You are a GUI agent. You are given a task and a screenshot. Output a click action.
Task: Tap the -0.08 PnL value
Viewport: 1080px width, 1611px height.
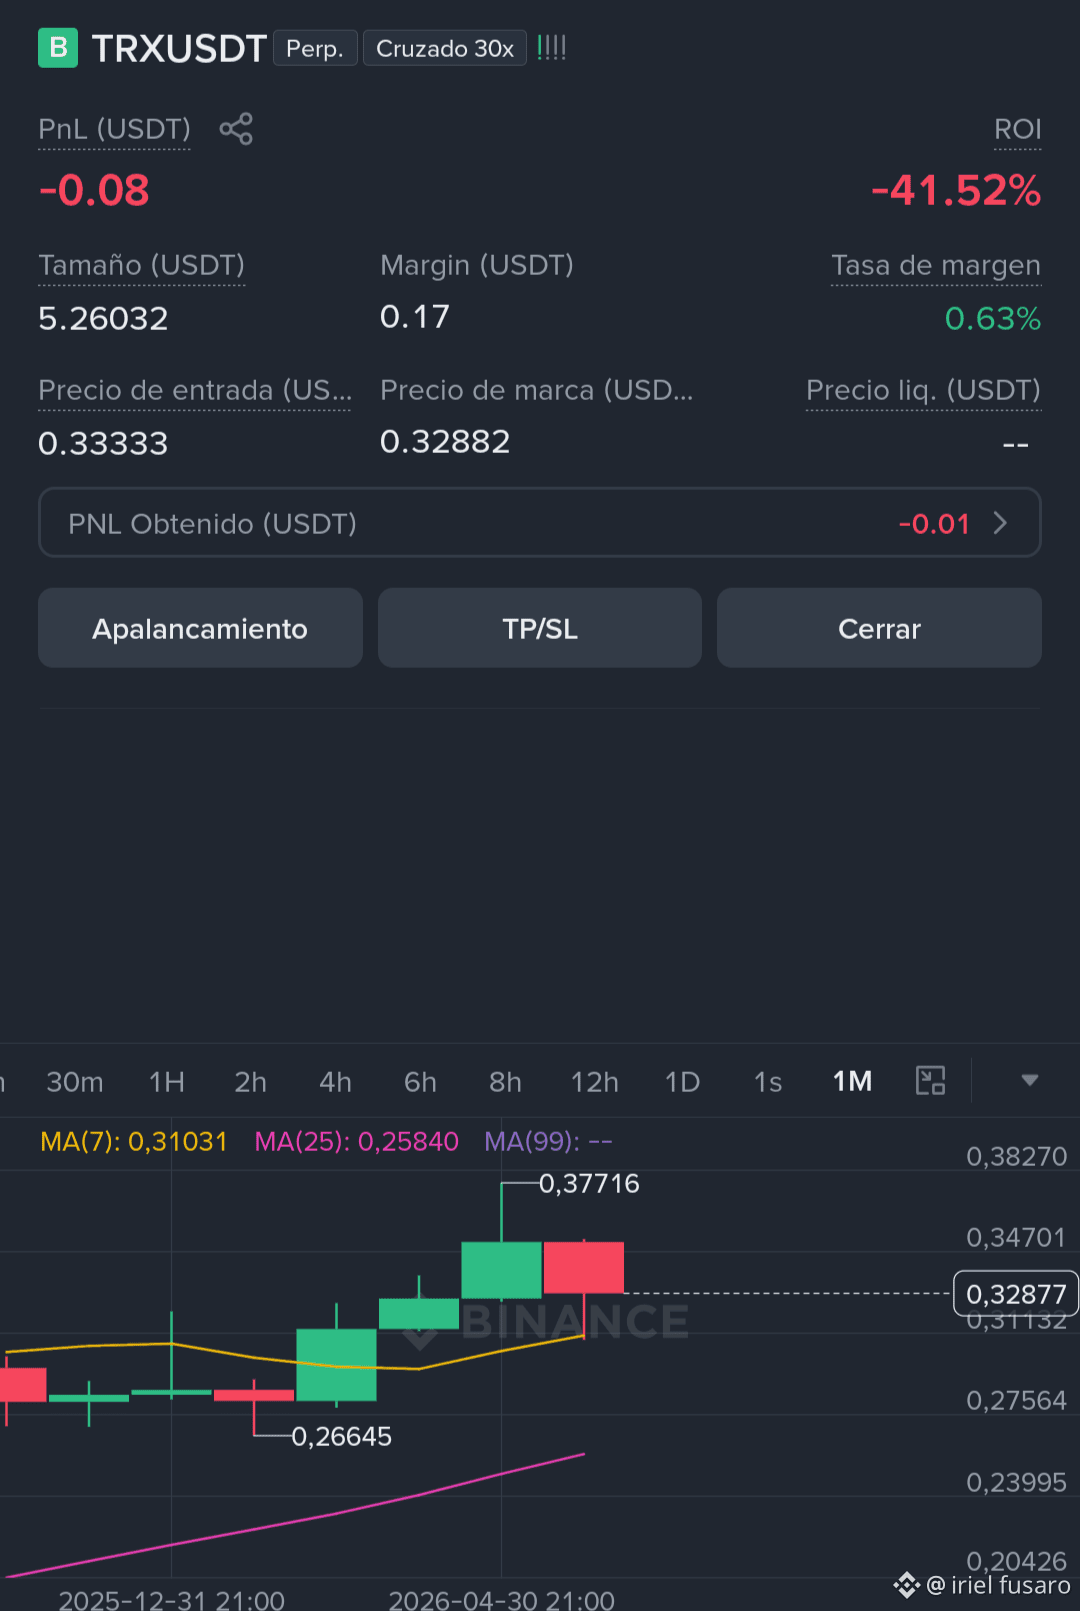[94, 190]
